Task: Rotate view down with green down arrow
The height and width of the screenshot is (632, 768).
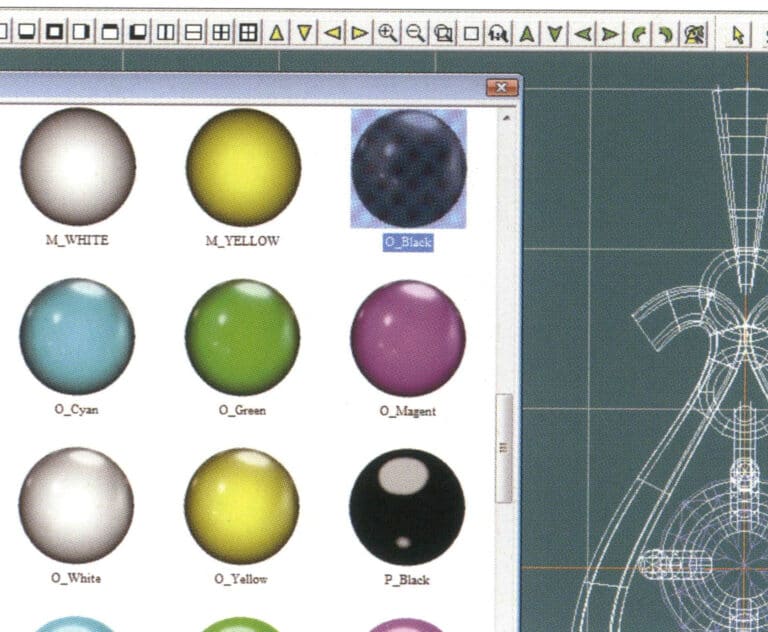Action: tap(554, 34)
